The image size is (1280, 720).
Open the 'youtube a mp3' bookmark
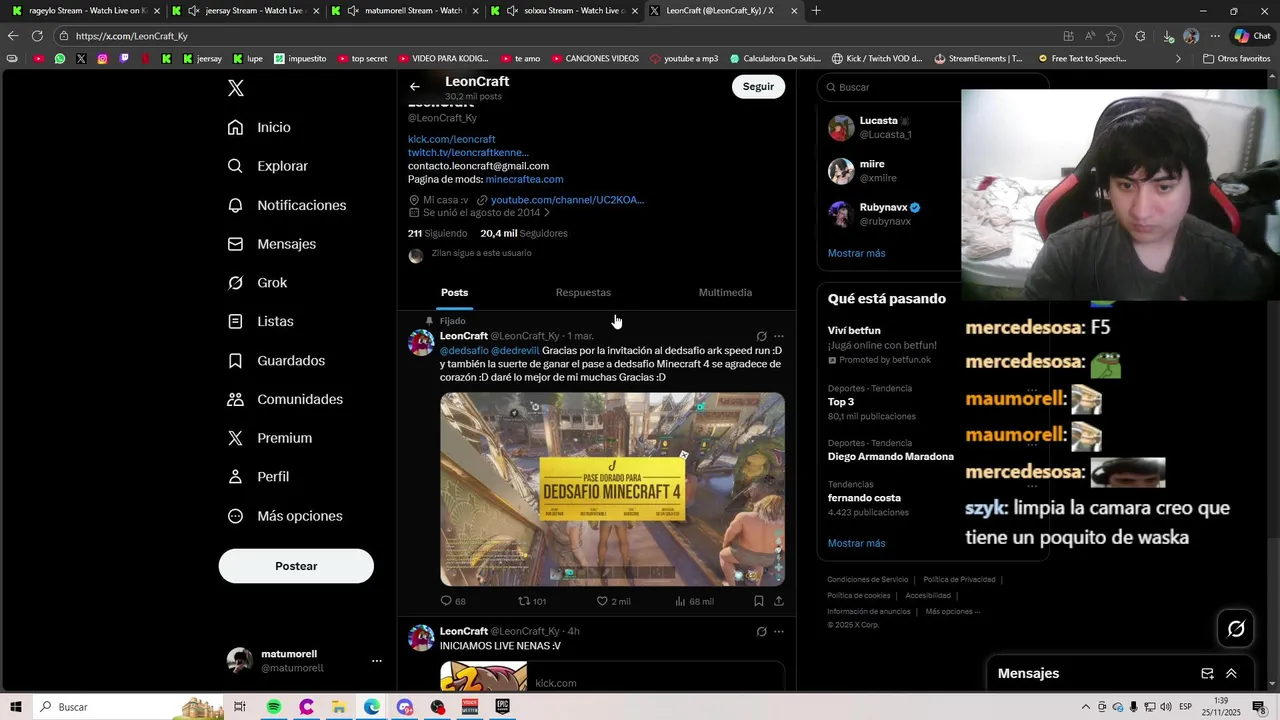click(684, 59)
